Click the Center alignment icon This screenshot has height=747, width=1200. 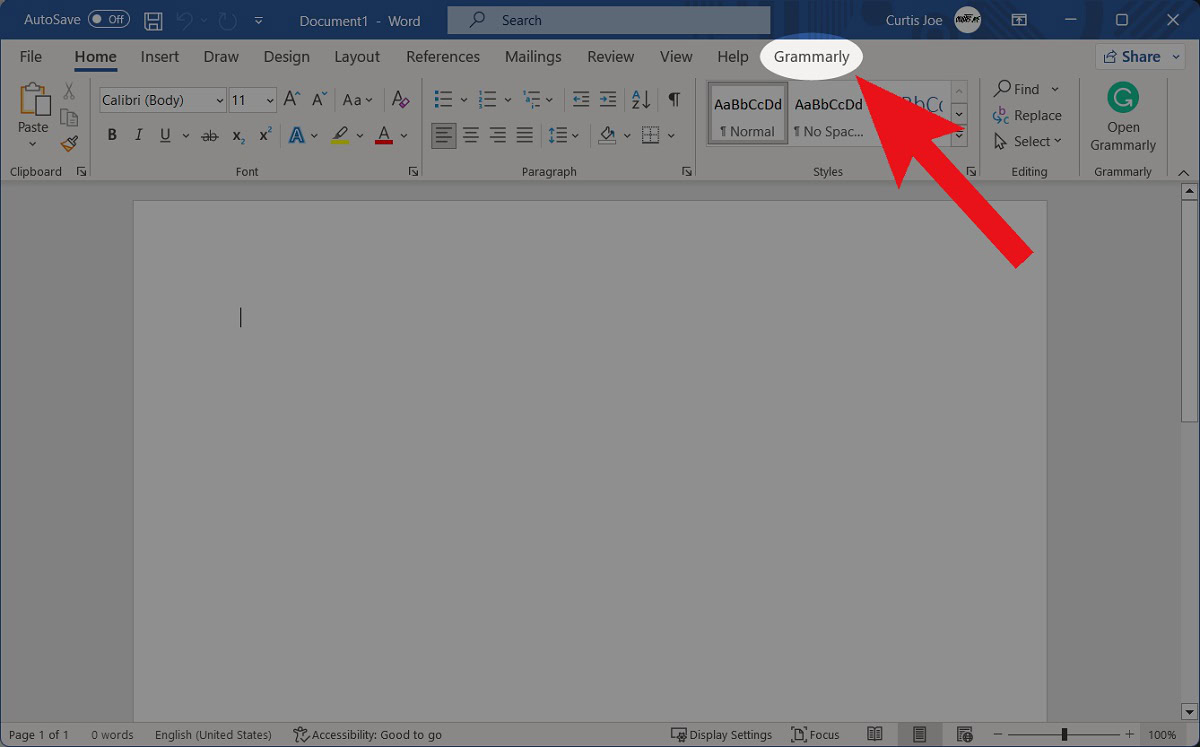click(x=471, y=135)
